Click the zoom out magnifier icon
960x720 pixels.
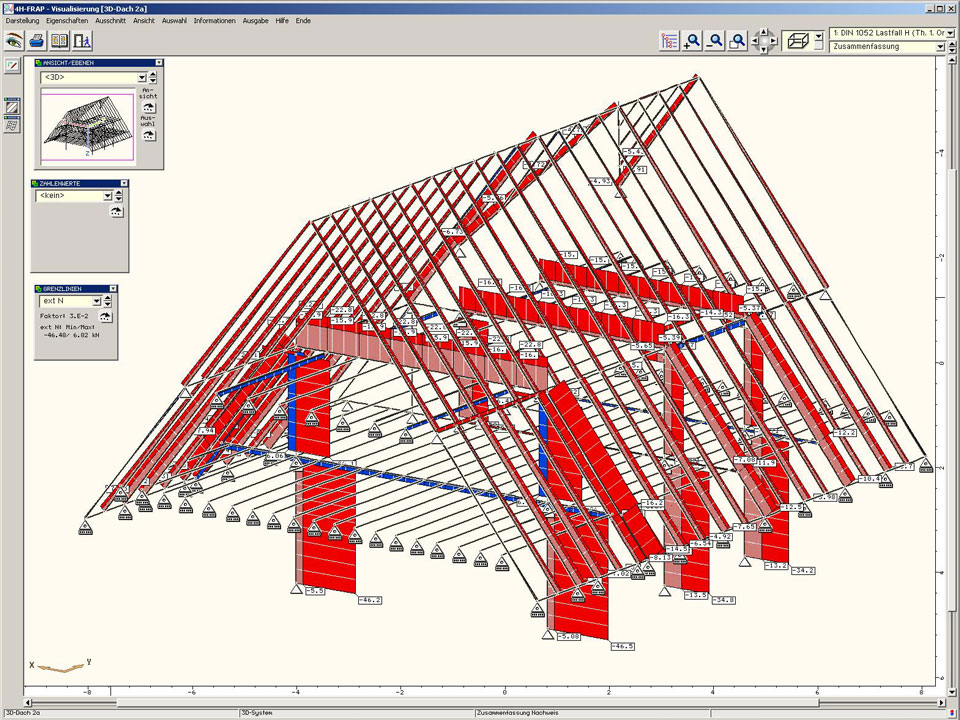coord(716,41)
